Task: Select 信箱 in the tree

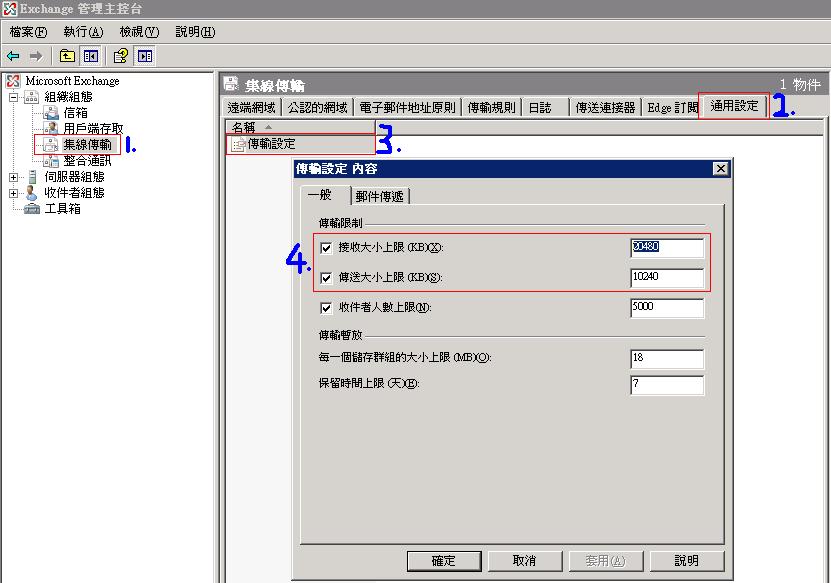Action: (x=75, y=113)
